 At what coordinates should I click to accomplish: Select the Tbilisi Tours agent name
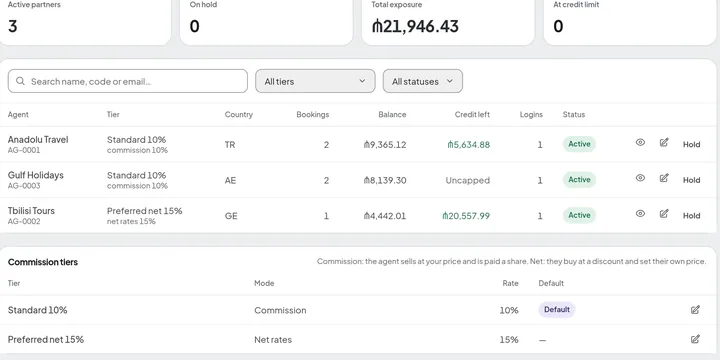[x=31, y=211]
